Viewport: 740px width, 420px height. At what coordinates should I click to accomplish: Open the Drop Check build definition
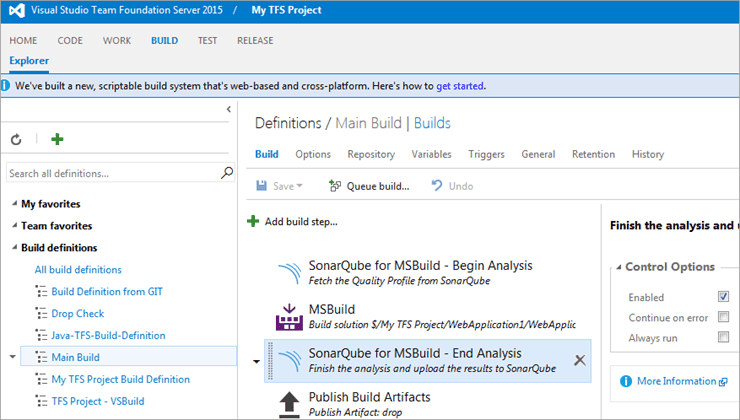click(78, 313)
